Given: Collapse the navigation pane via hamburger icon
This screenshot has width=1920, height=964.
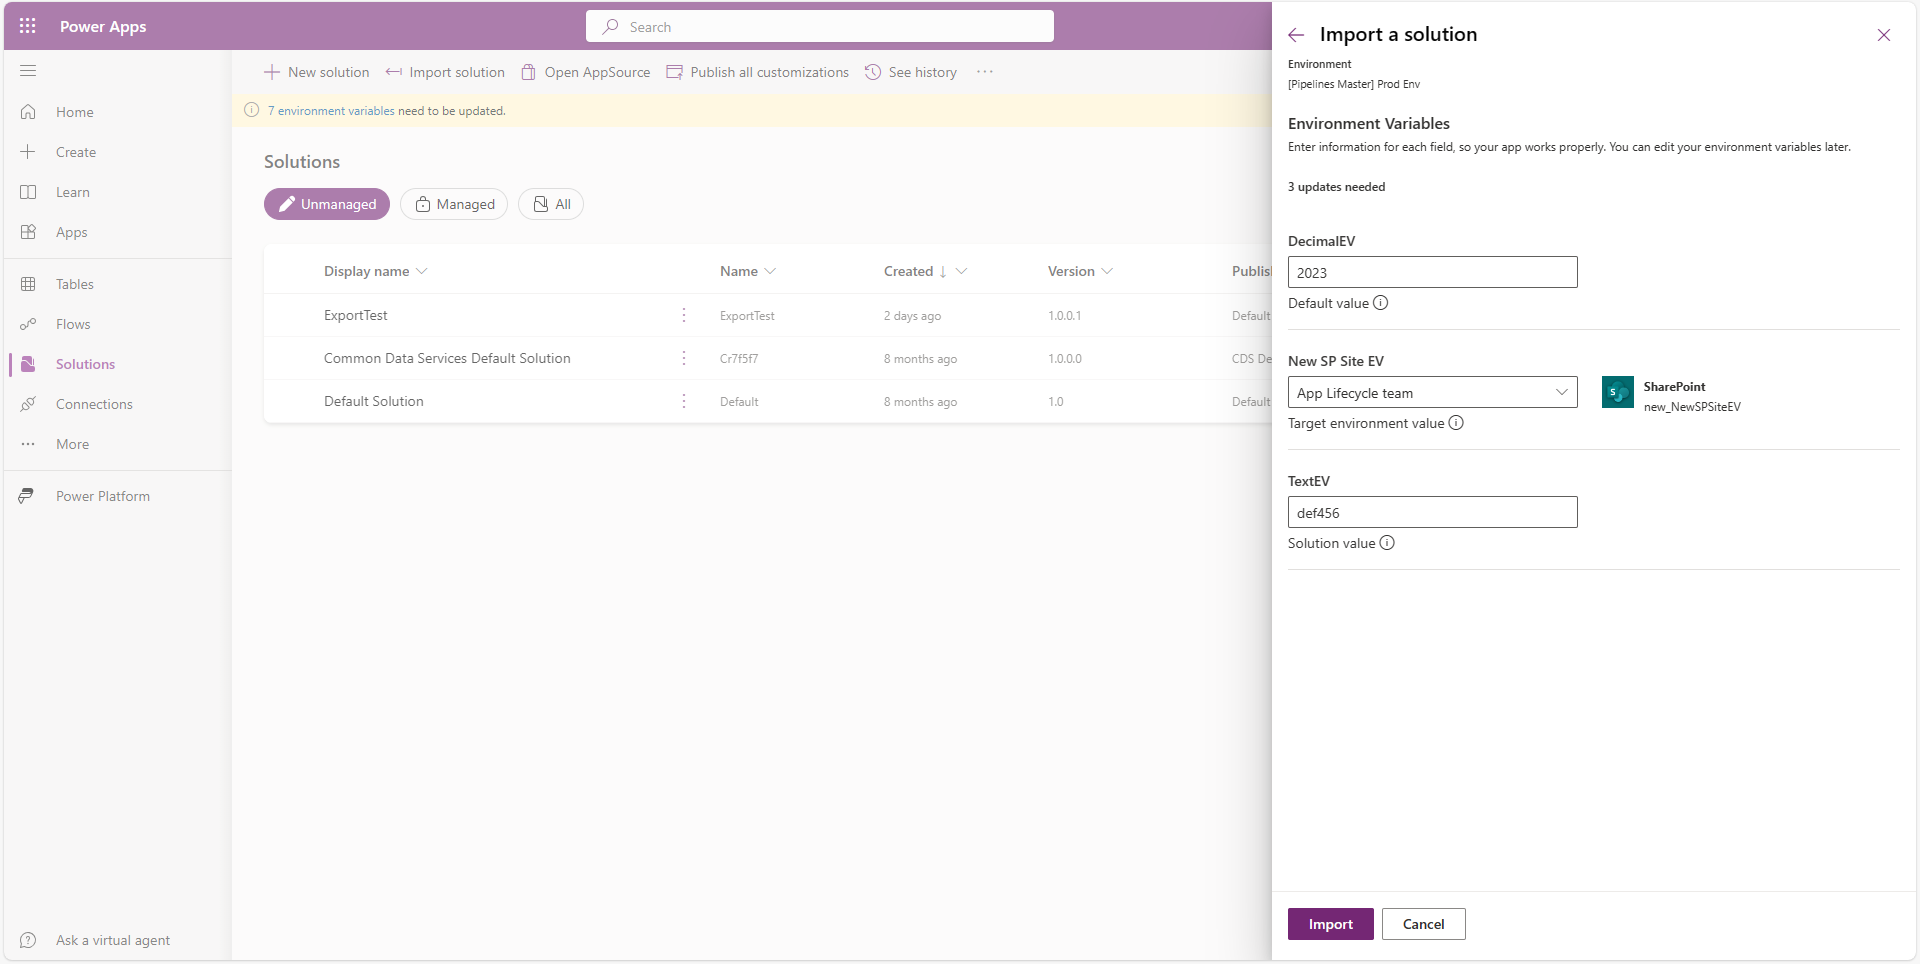Looking at the screenshot, I should click(x=28, y=70).
